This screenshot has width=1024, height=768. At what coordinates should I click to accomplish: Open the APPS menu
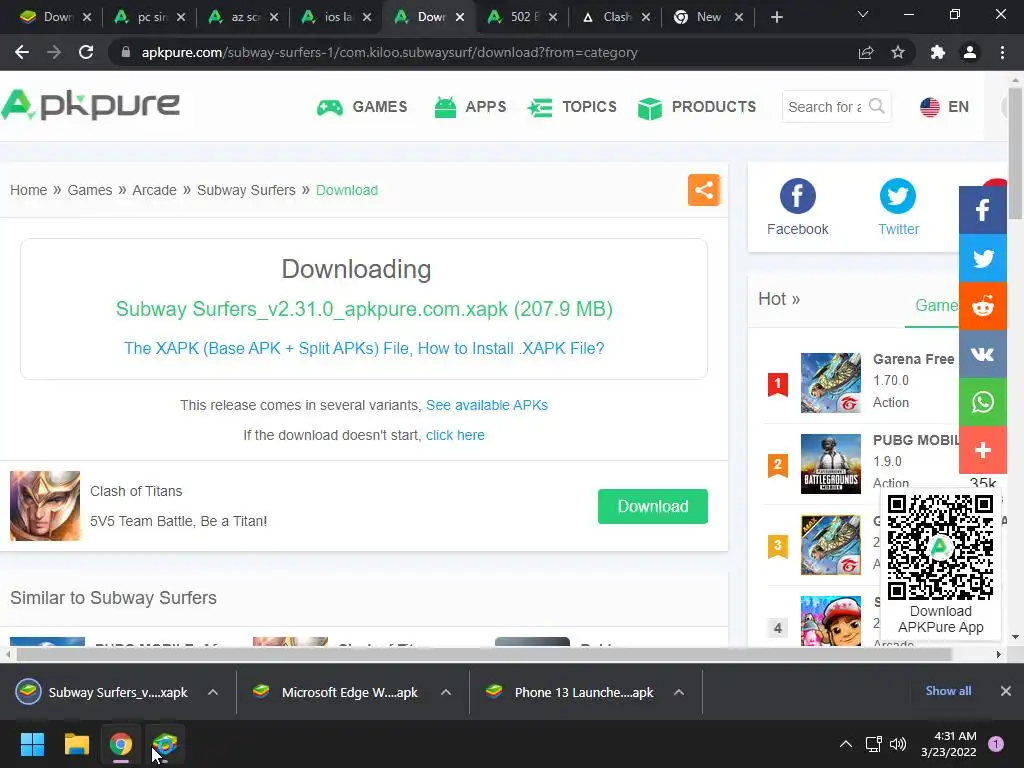click(x=470, y=106)
